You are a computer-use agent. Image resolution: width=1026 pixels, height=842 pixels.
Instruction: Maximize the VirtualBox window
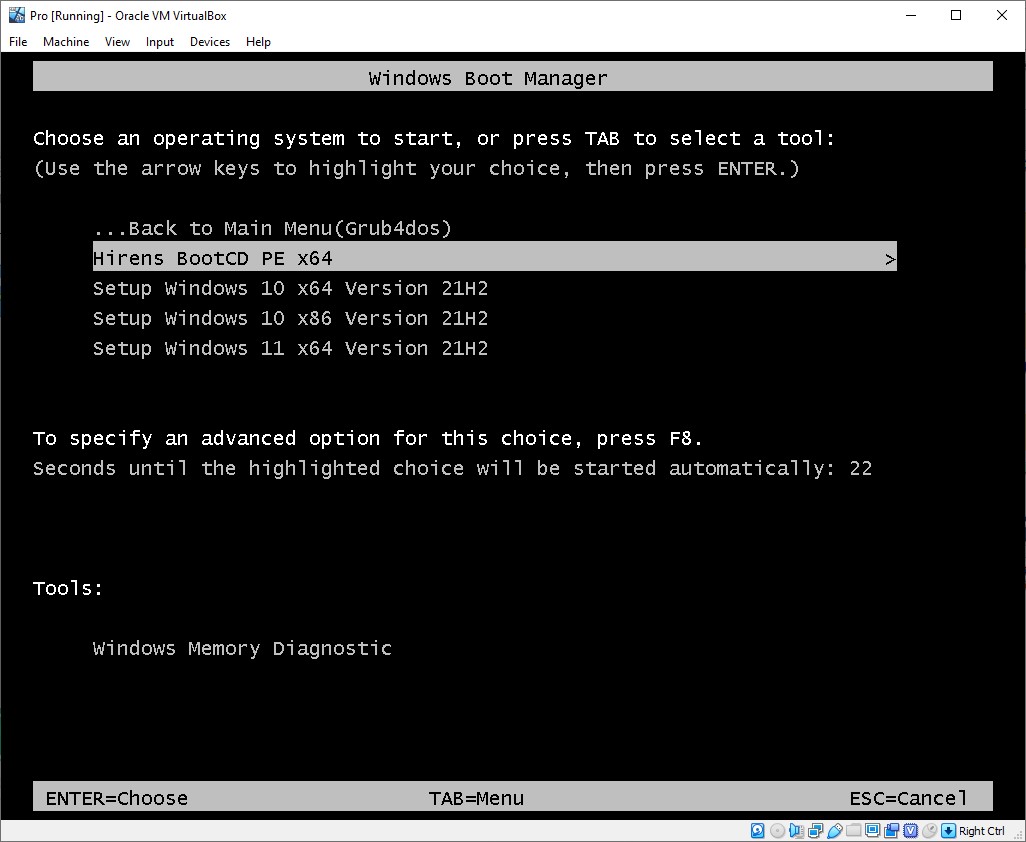[x=956, y=15]
